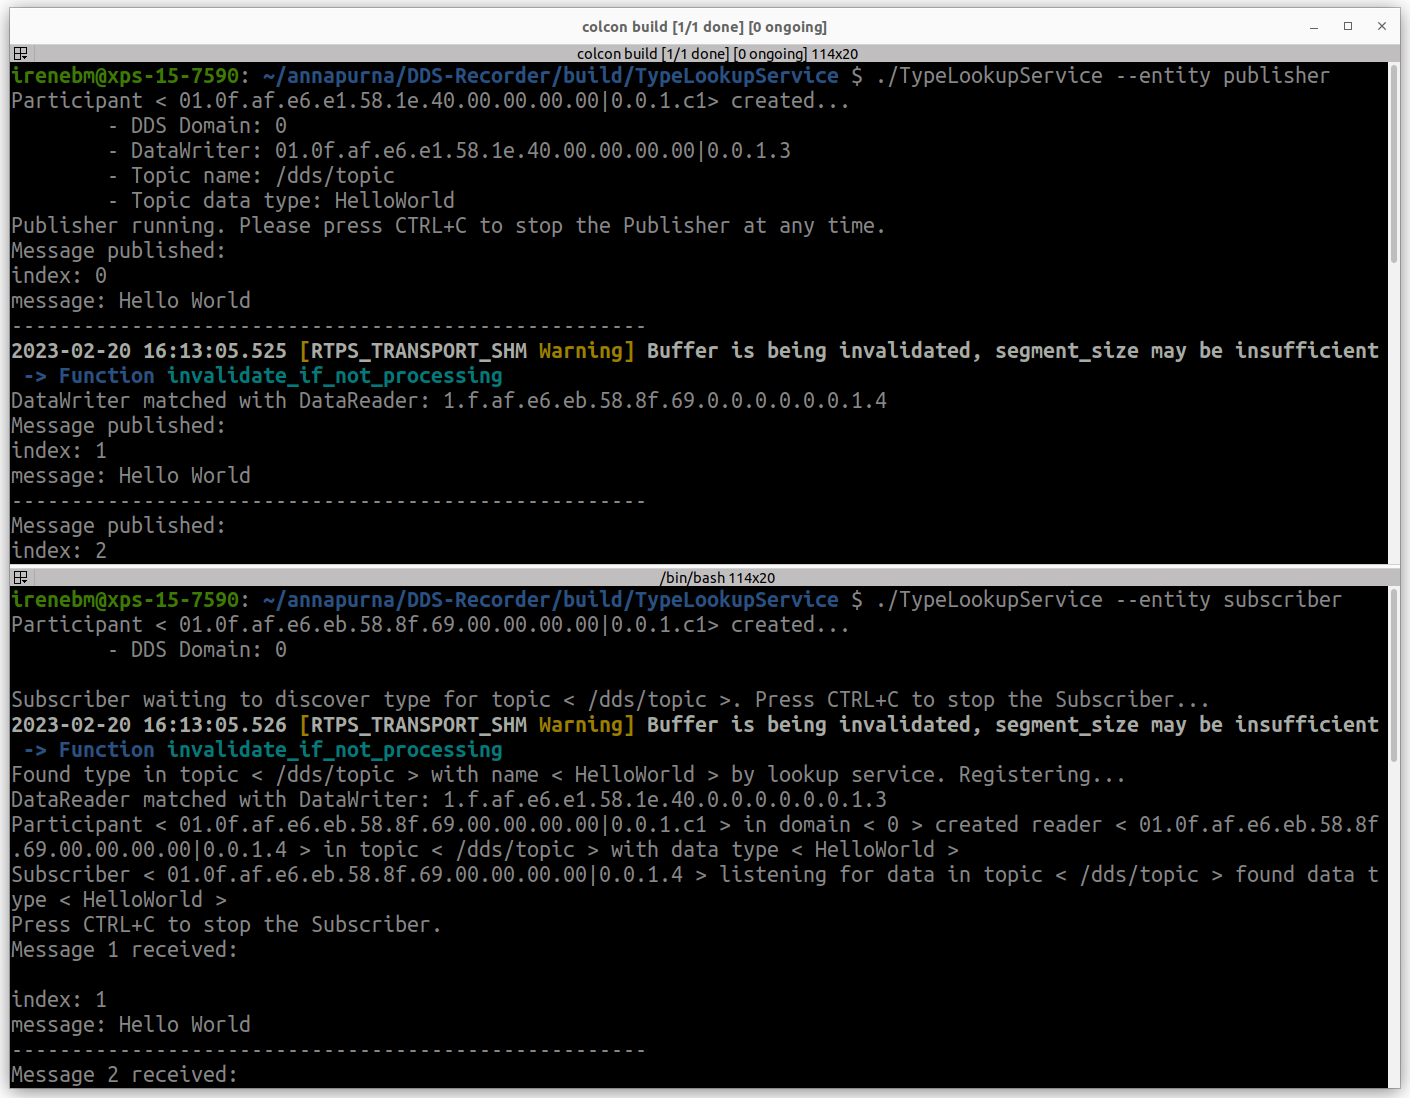Click 'Press CTRL+C to stop the Subscriber.' line
Viewport: 1410px width, 1098px height.
(x=226, y=925)
